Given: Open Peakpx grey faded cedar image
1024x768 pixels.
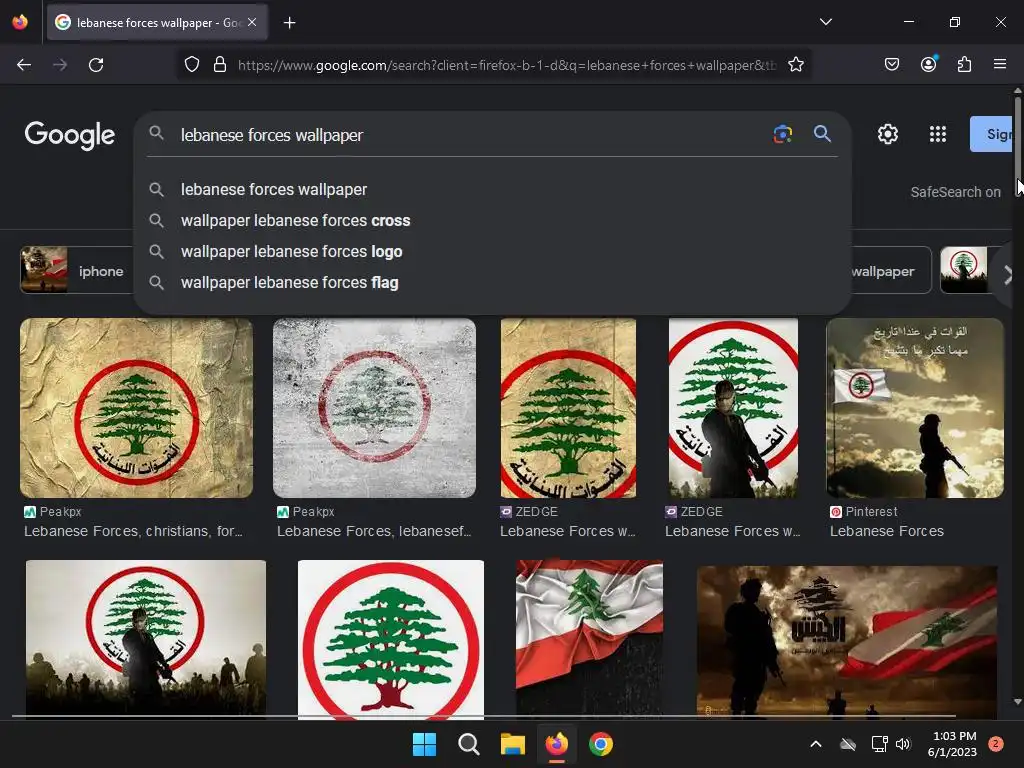Looking at the screenshot, I should click(374, 408).
